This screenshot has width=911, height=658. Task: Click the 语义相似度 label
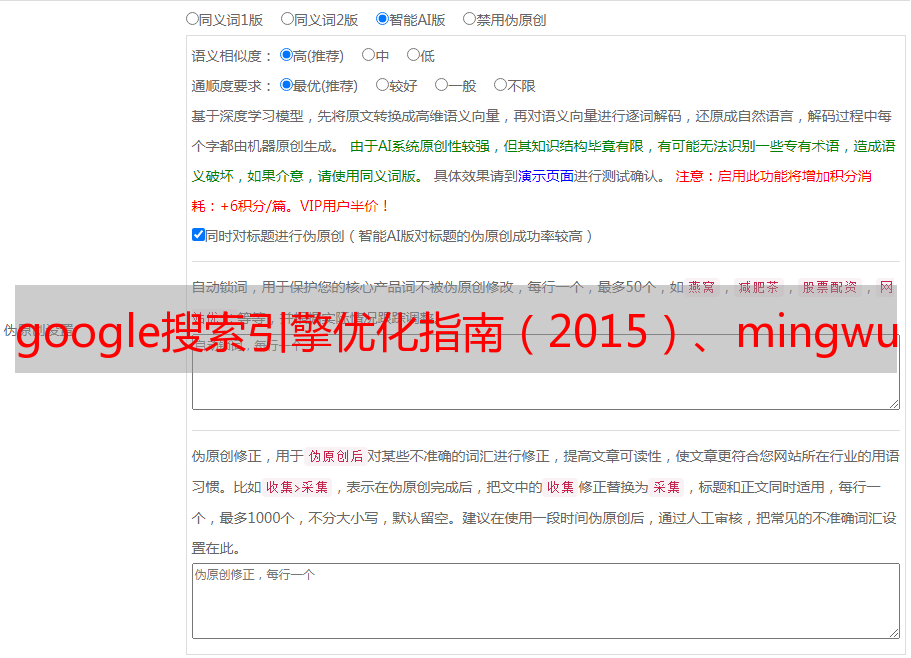[232, 56]
